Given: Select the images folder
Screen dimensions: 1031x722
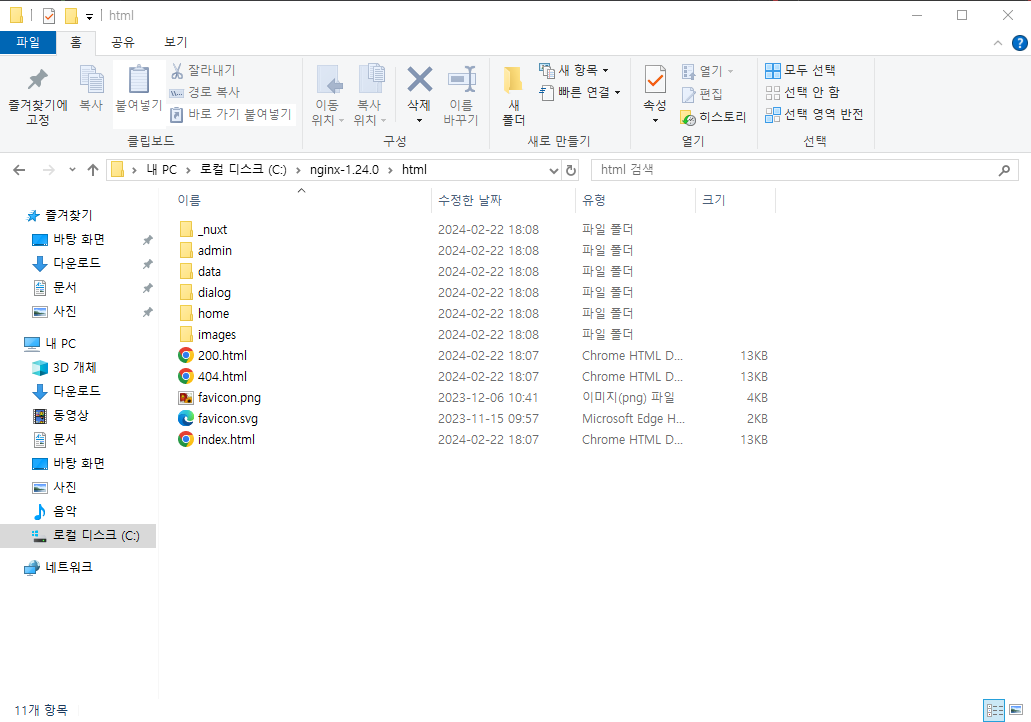Looking at the screenshot, I should (216, 335).
